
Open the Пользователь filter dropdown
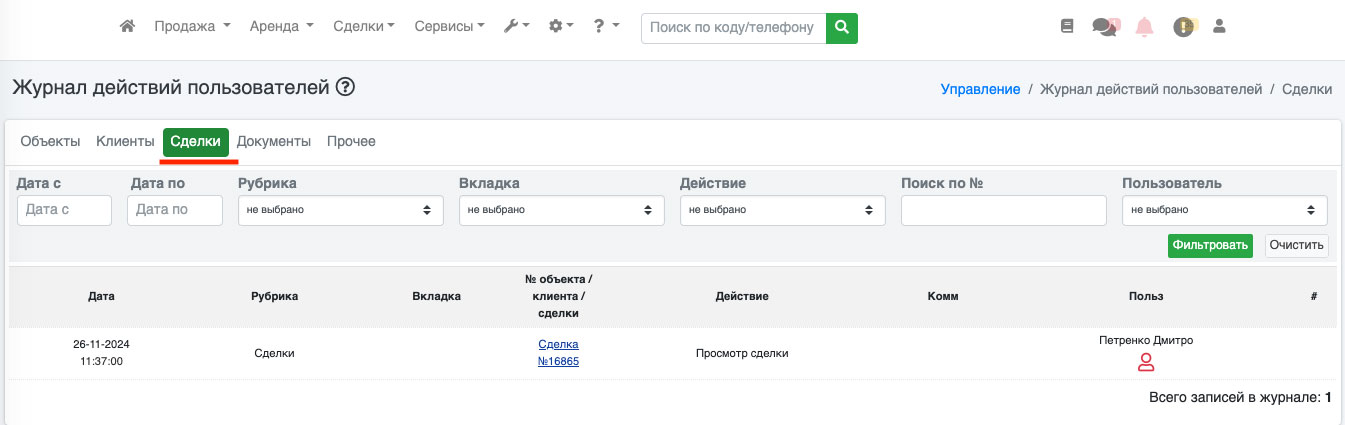1224,210
